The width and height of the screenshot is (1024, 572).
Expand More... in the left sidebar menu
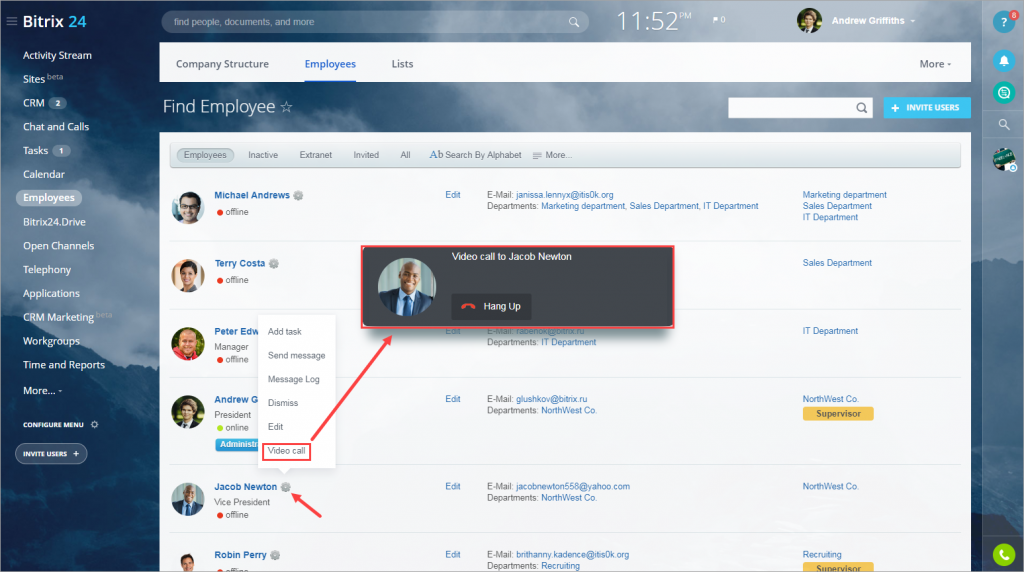click(x=42, y=390)
